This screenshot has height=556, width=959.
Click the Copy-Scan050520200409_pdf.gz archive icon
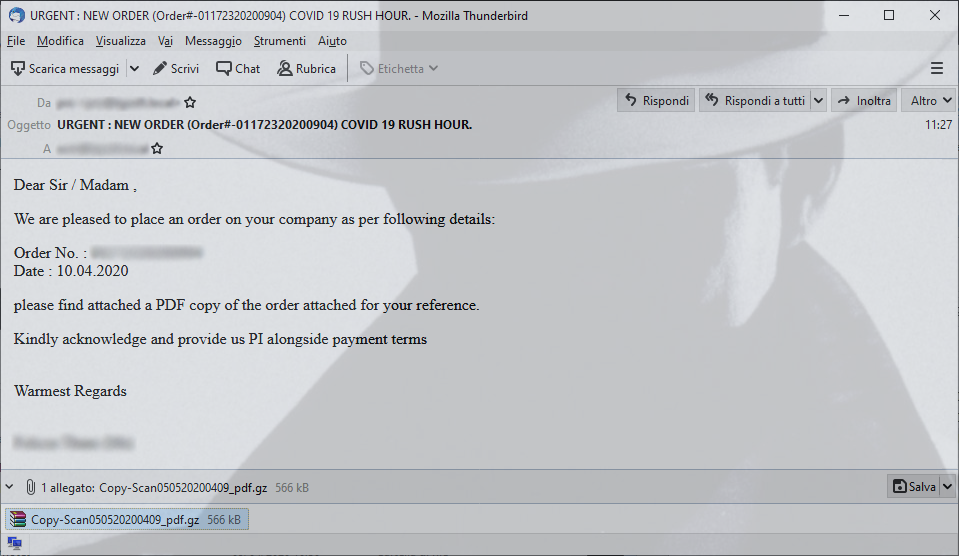click(x=18, y=519)
